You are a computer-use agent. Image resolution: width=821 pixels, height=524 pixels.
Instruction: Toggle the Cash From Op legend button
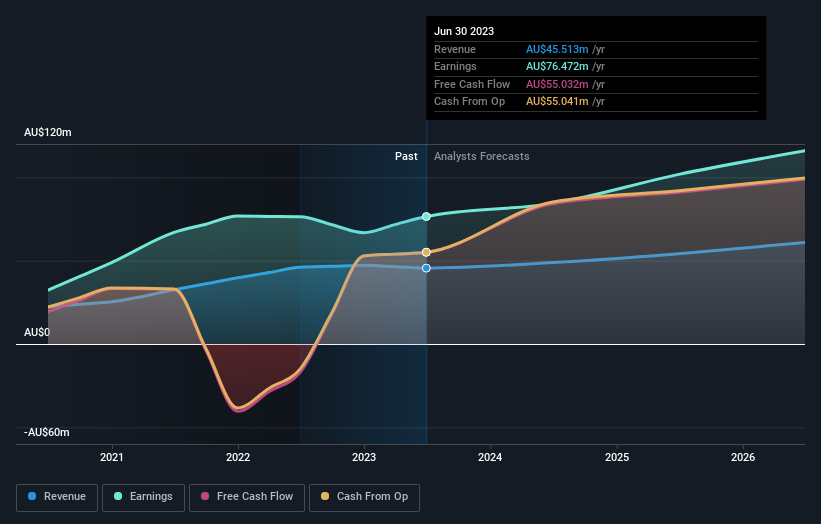364,497
